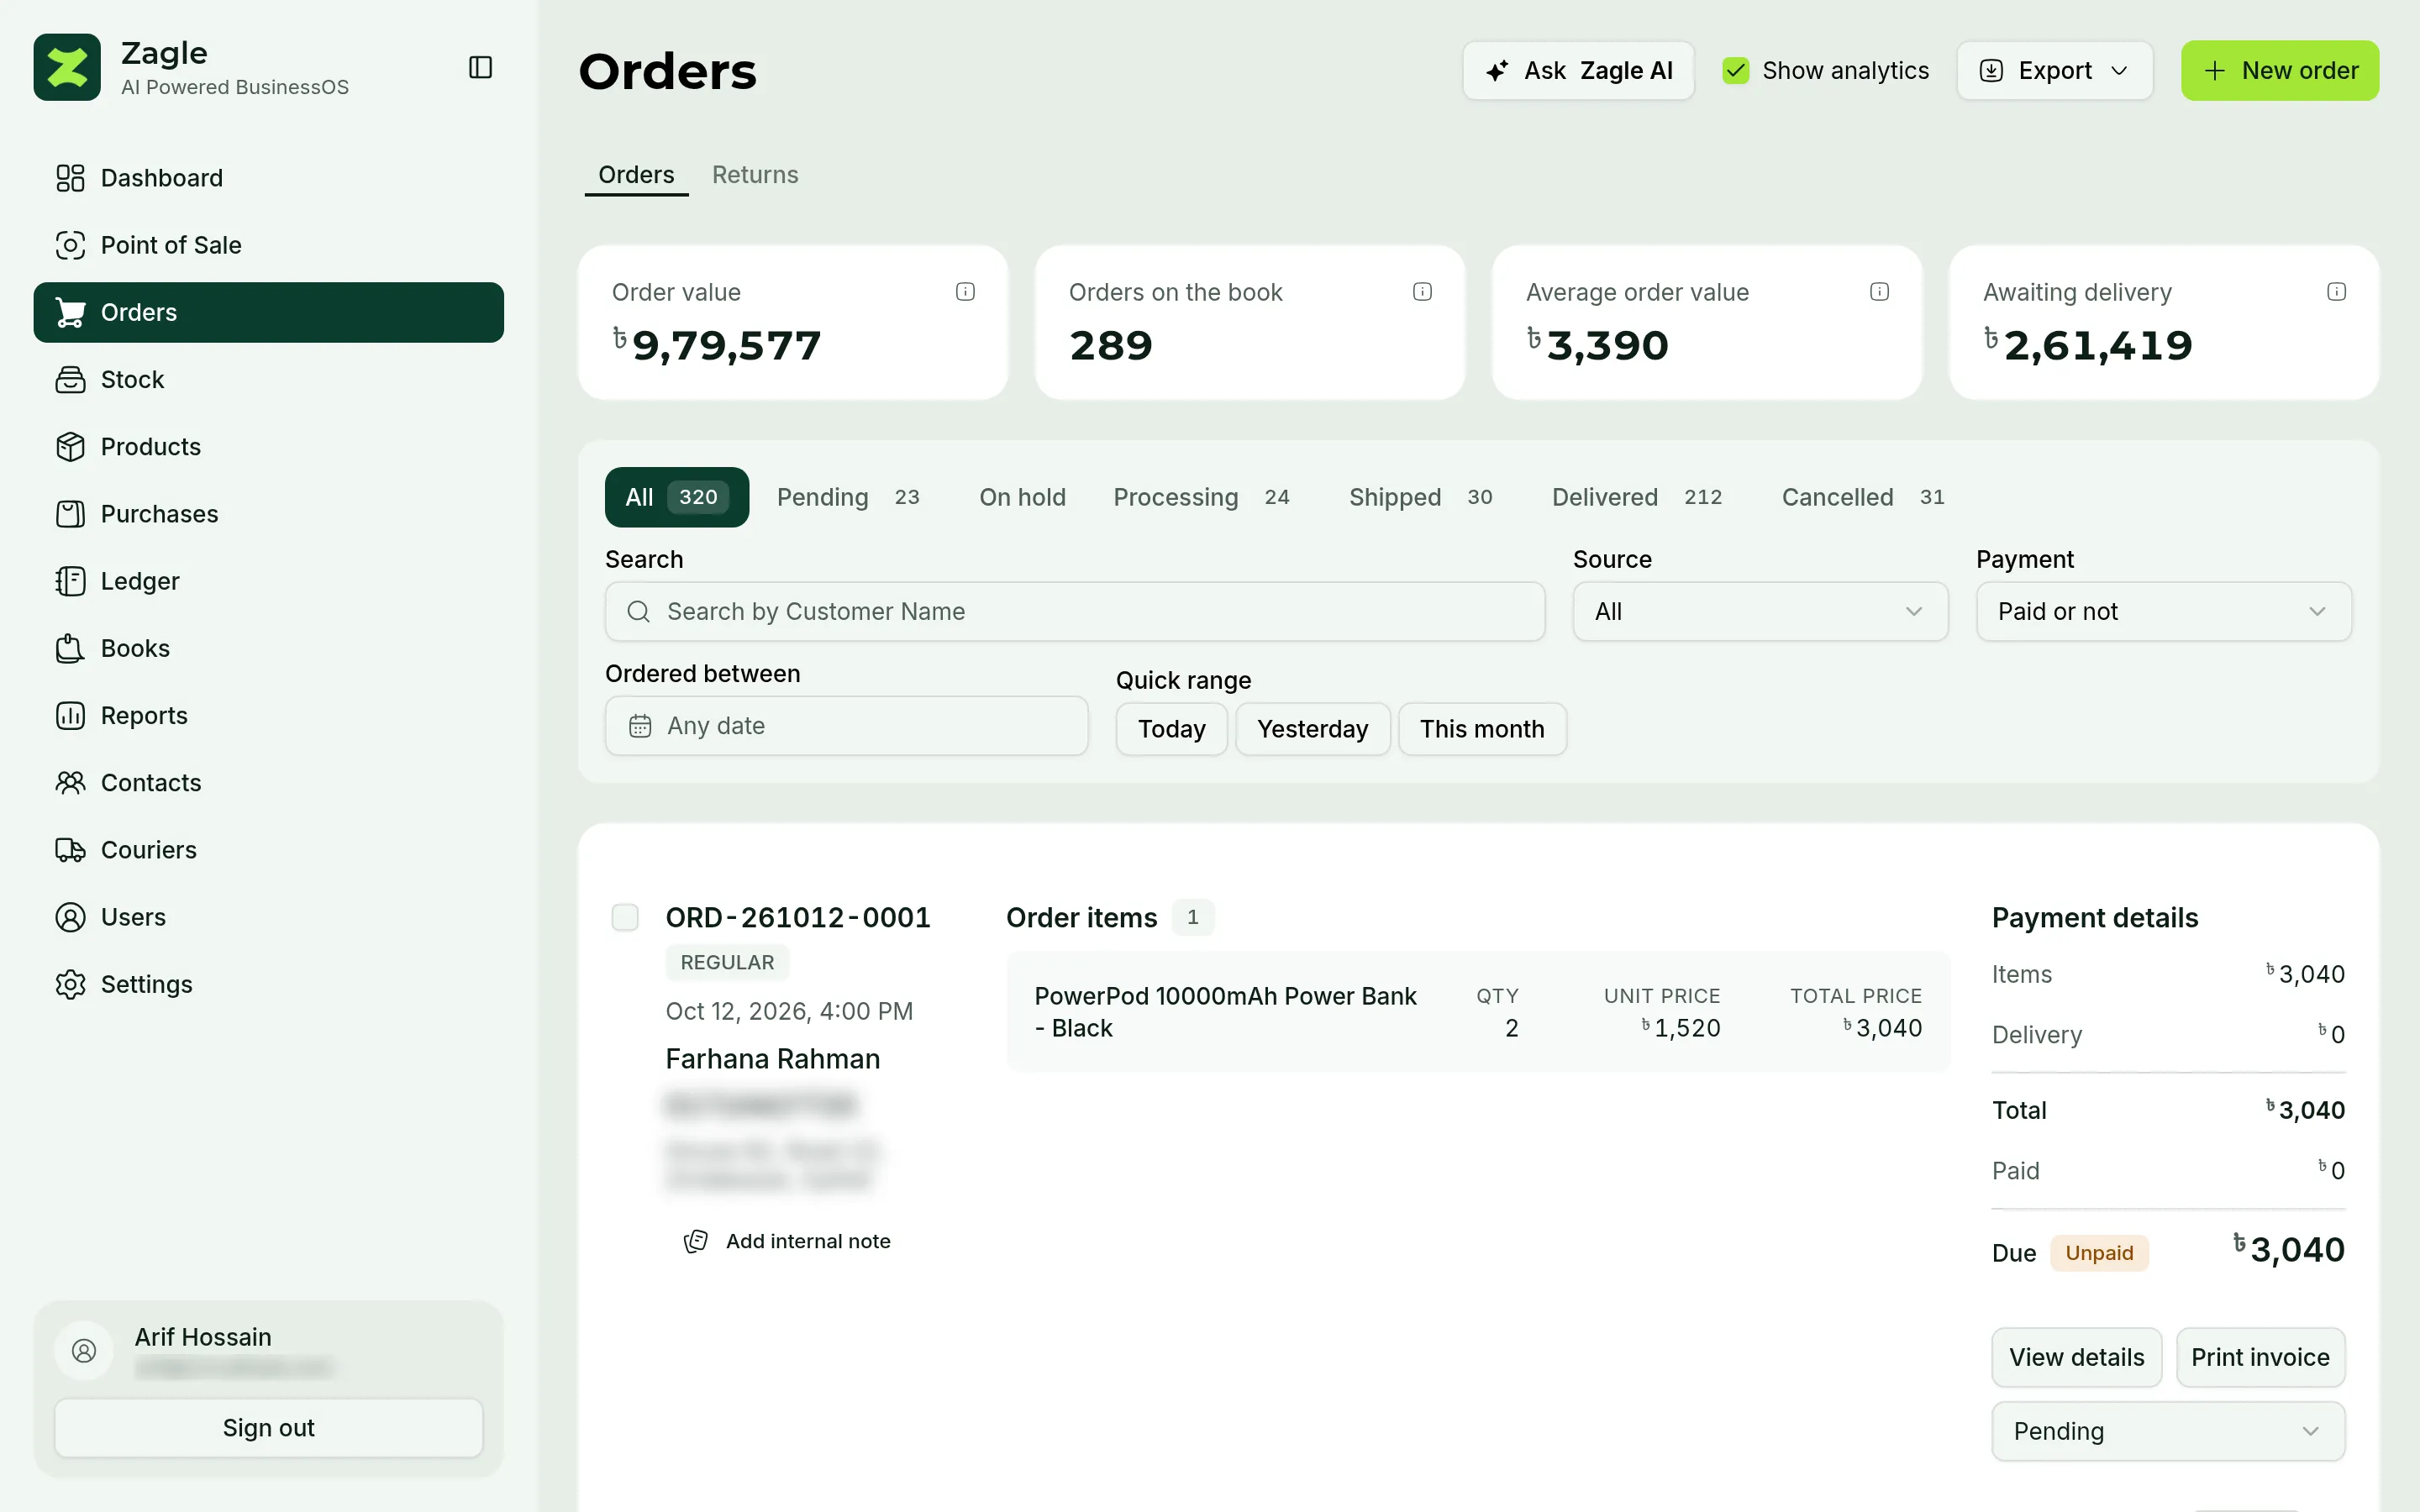Image resolution: width=2420 pixels, height=1512 pixels.
Task: Open the Books page
Action: click(x=268, y=648)
